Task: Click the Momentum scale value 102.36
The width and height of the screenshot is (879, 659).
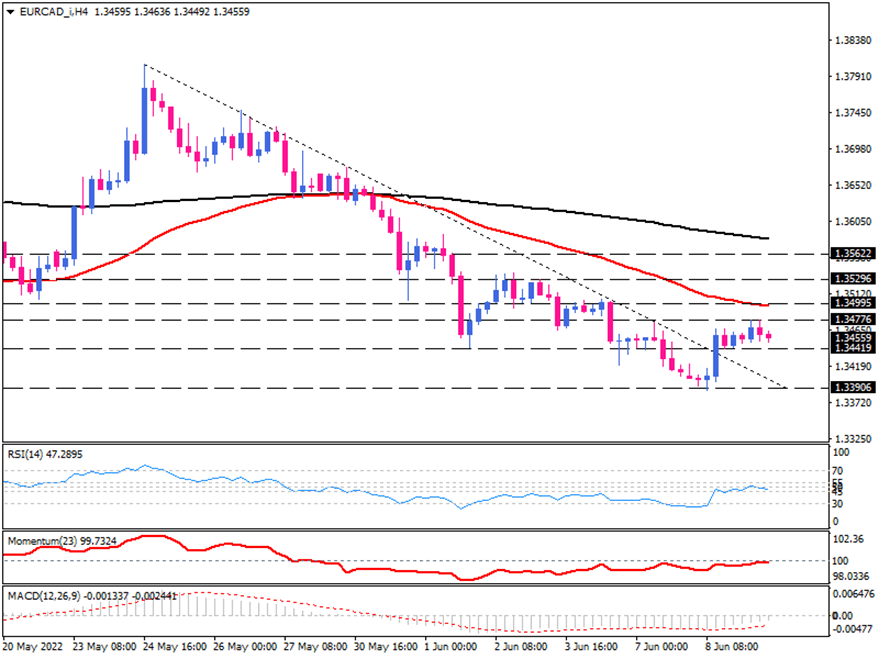Action: click(849, 539)
